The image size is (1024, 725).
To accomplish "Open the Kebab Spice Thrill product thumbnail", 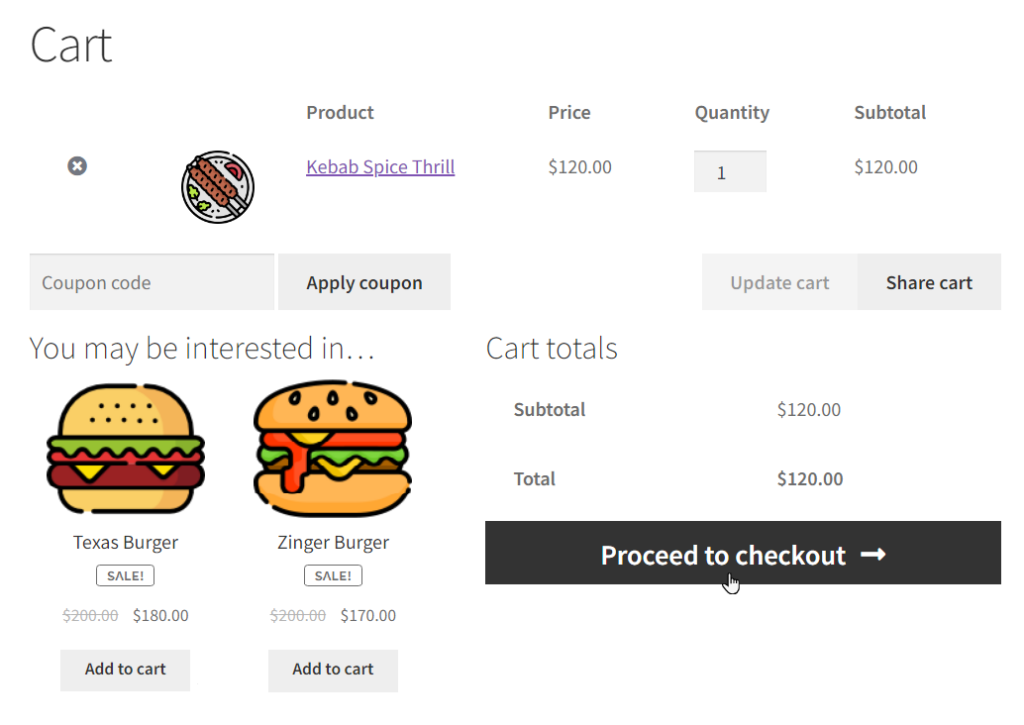I will (217, 187).
